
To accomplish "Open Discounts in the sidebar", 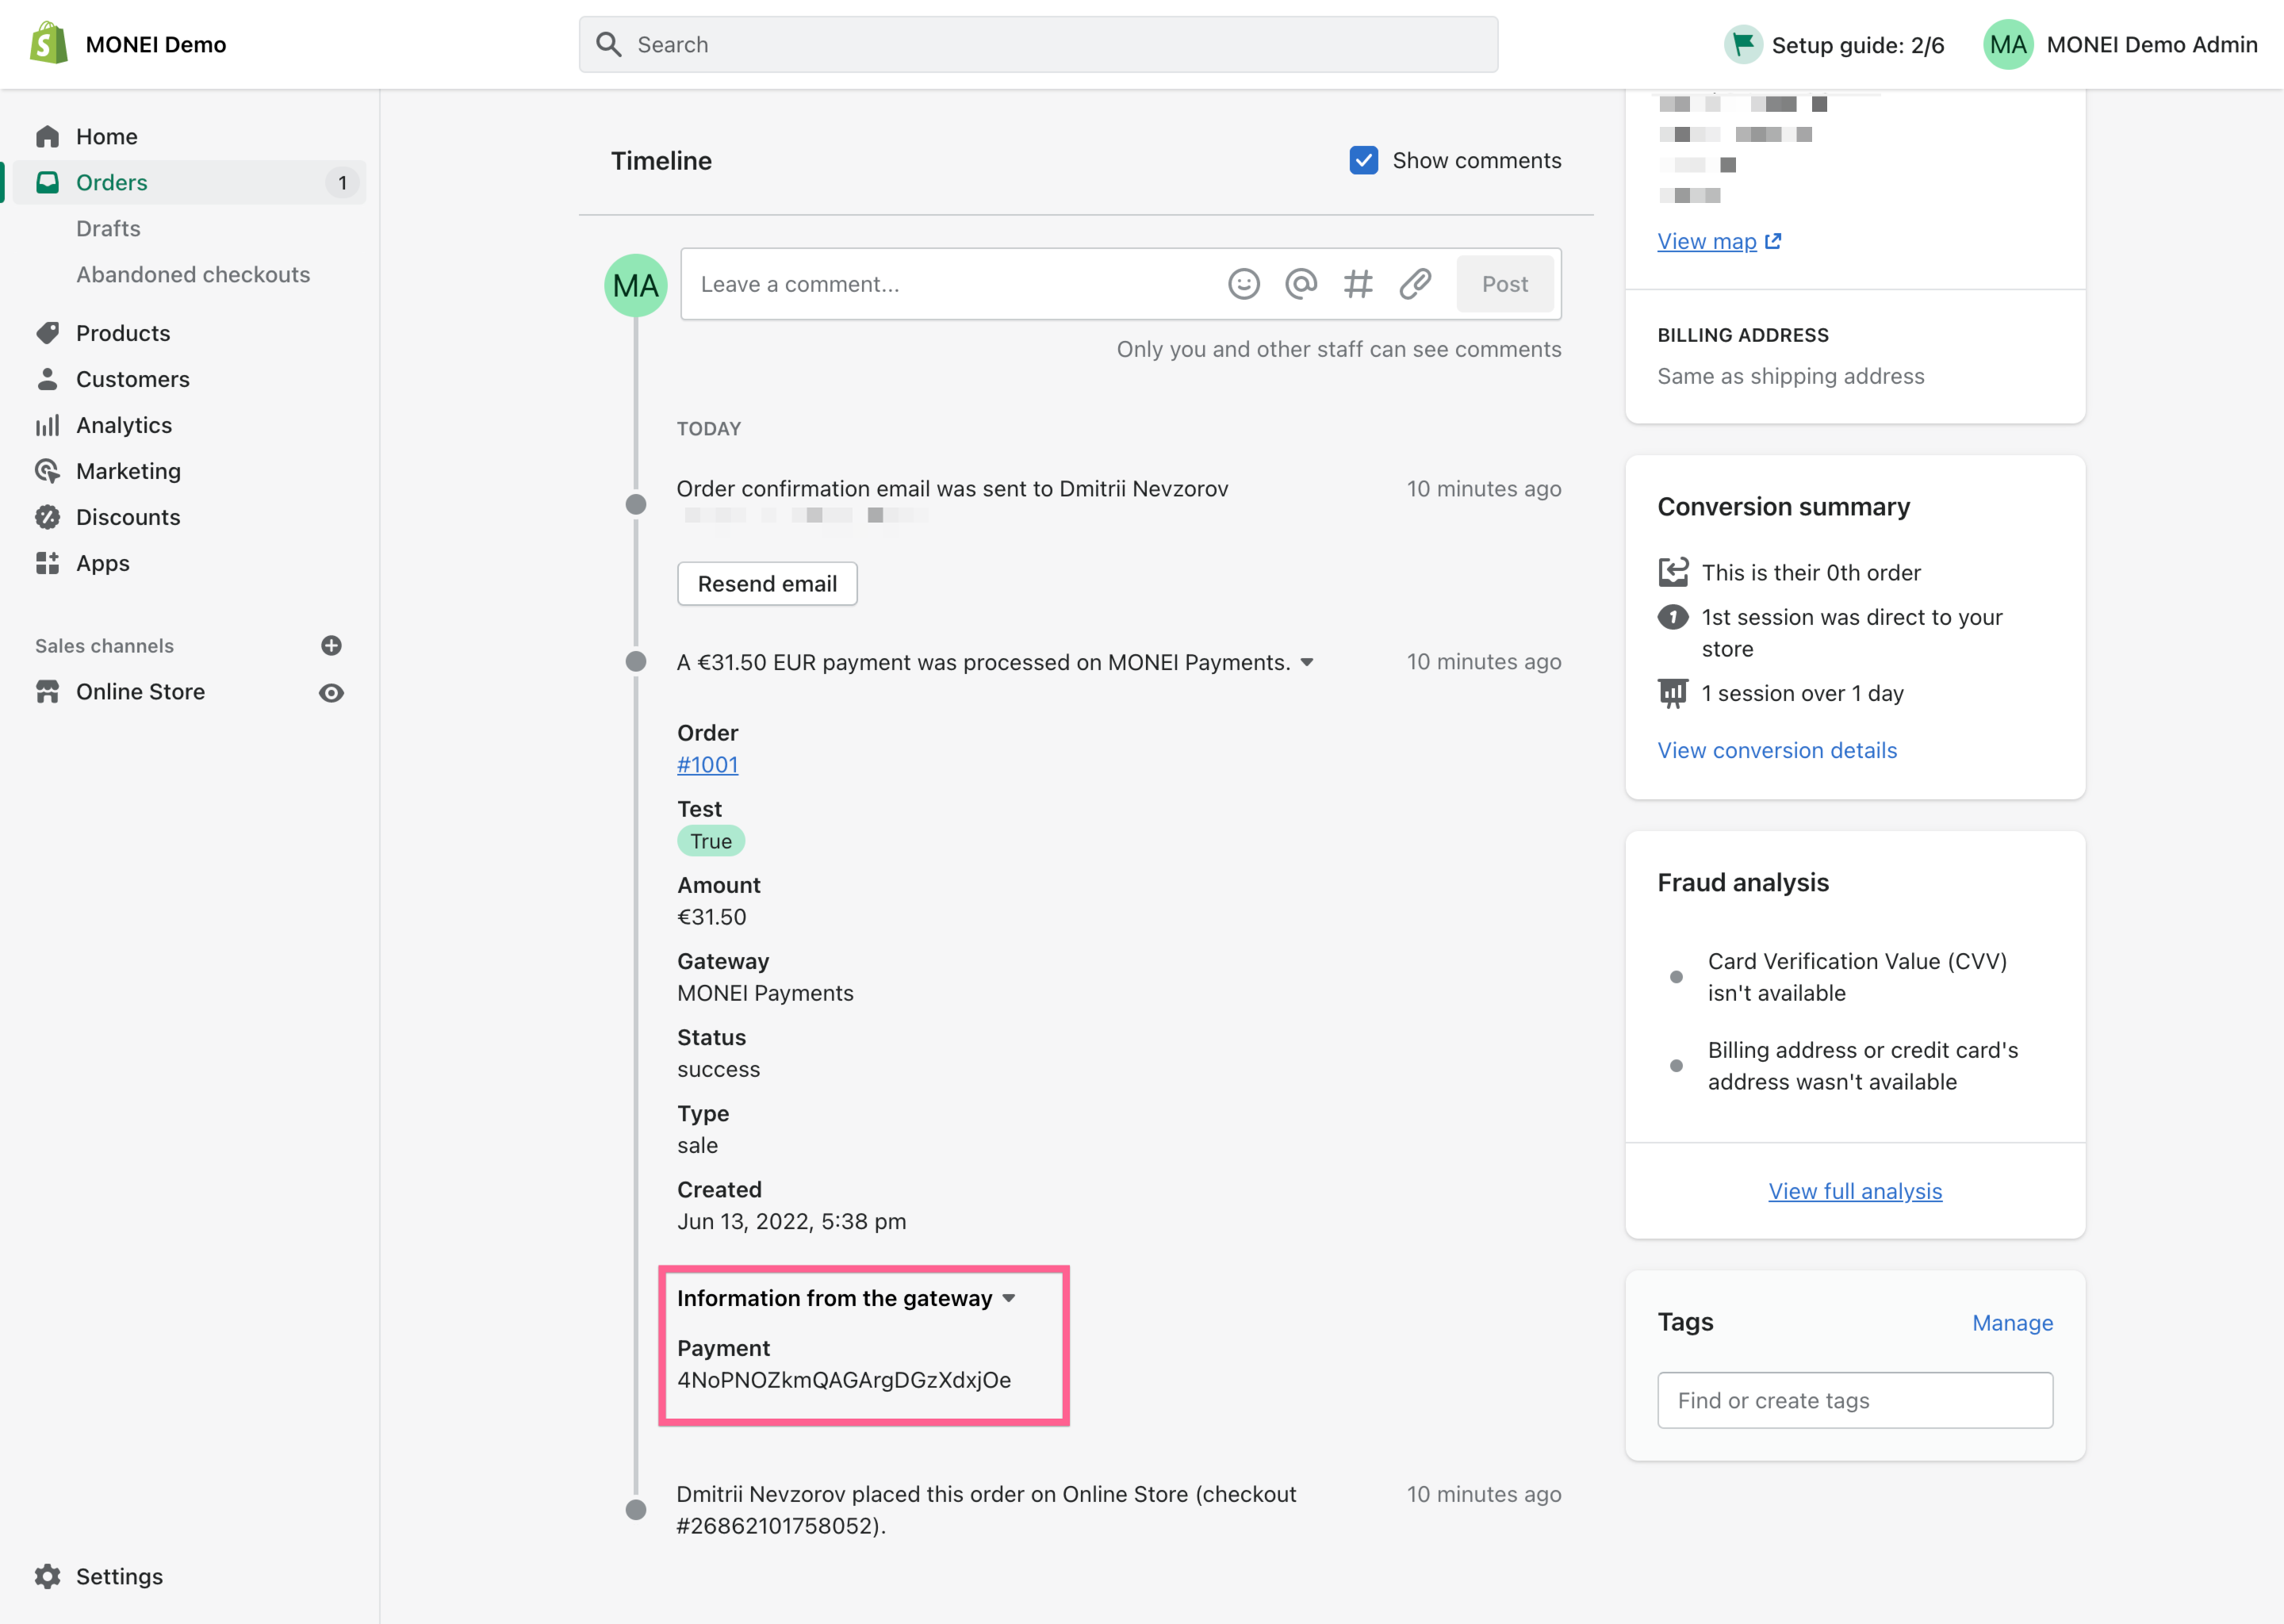I will point(128,517).
